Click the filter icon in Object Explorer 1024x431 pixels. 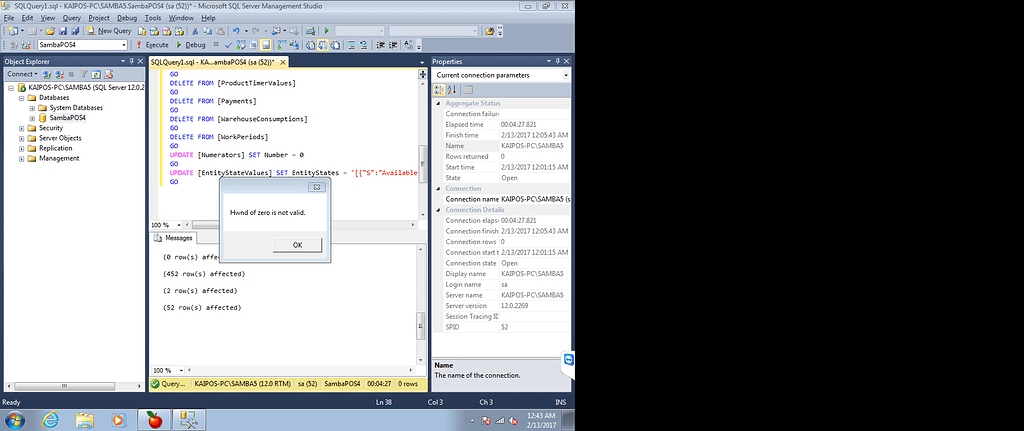click(84, 74)
